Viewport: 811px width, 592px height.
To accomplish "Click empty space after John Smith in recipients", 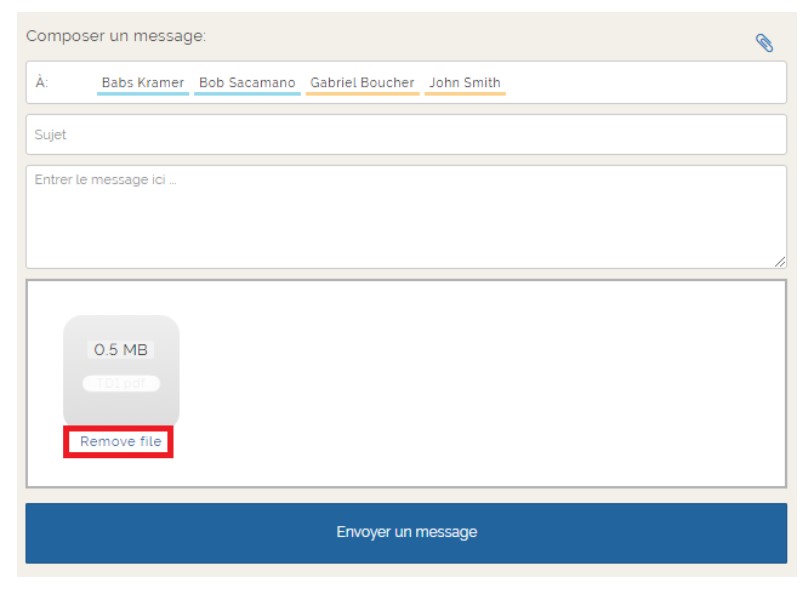I will click(640, 83).
